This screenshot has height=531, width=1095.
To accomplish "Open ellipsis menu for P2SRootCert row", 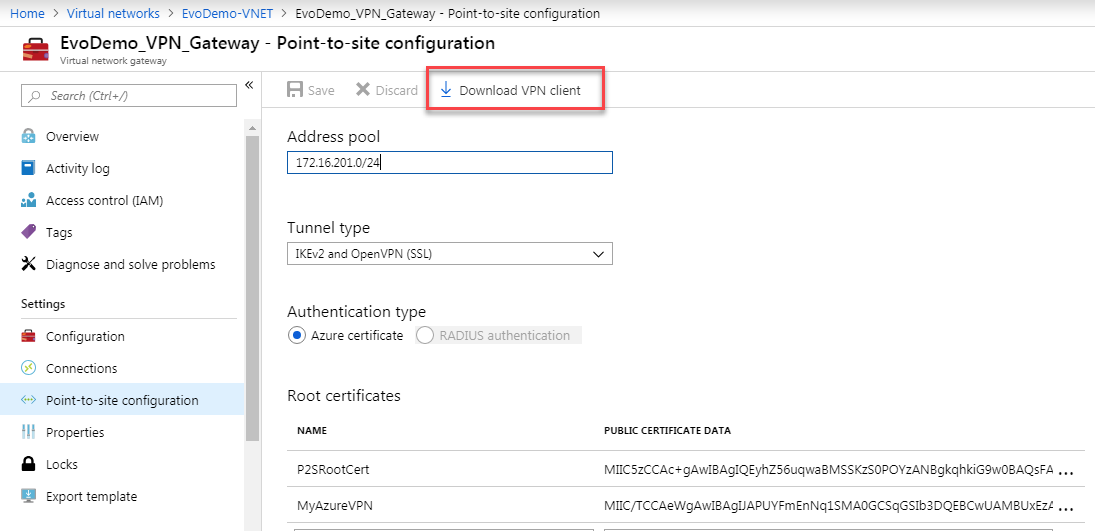I will tap(1066, 473).
